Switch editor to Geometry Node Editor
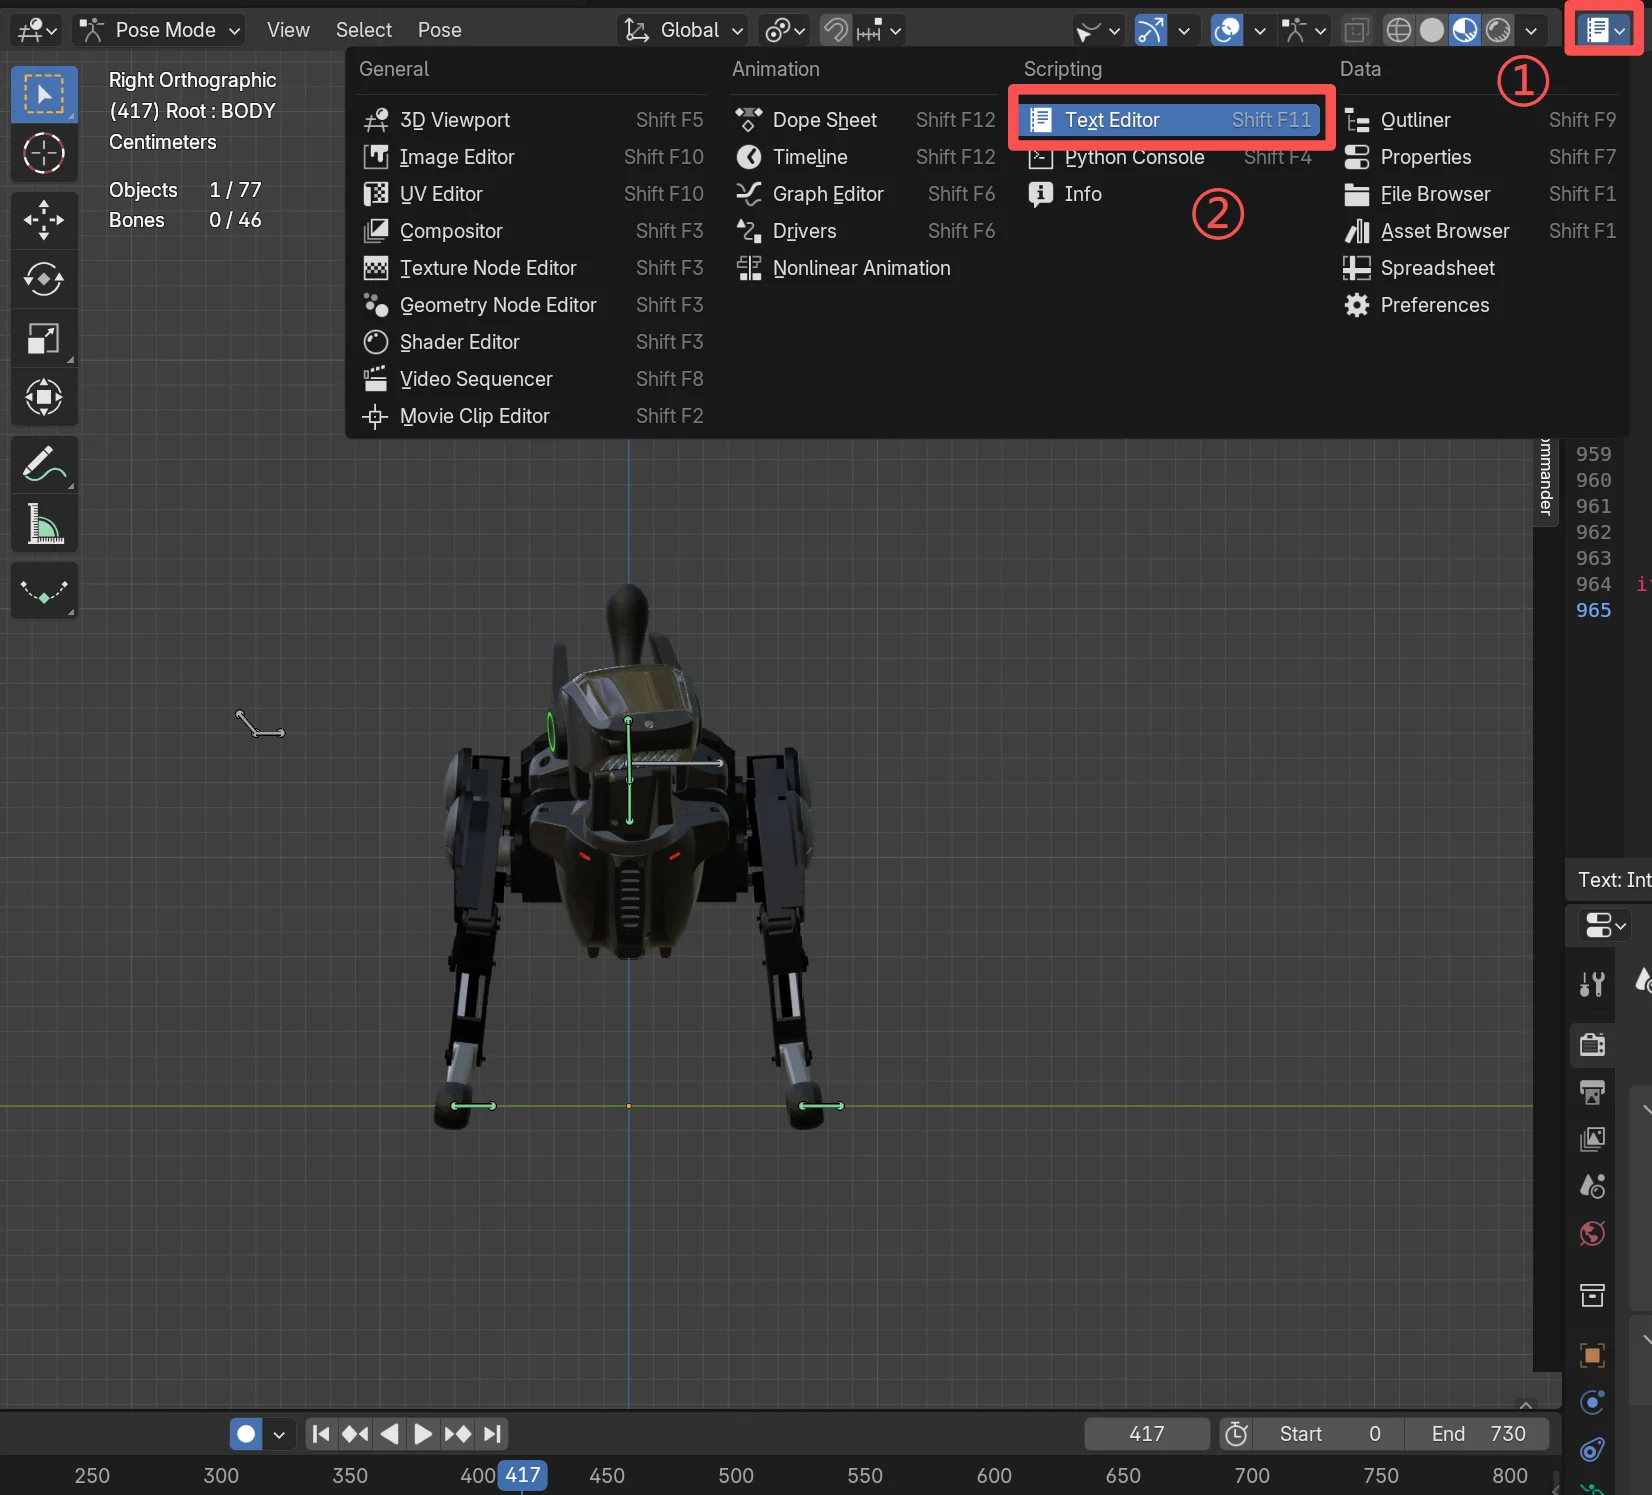This screenshot has width=1652, height=1495. 534,305
